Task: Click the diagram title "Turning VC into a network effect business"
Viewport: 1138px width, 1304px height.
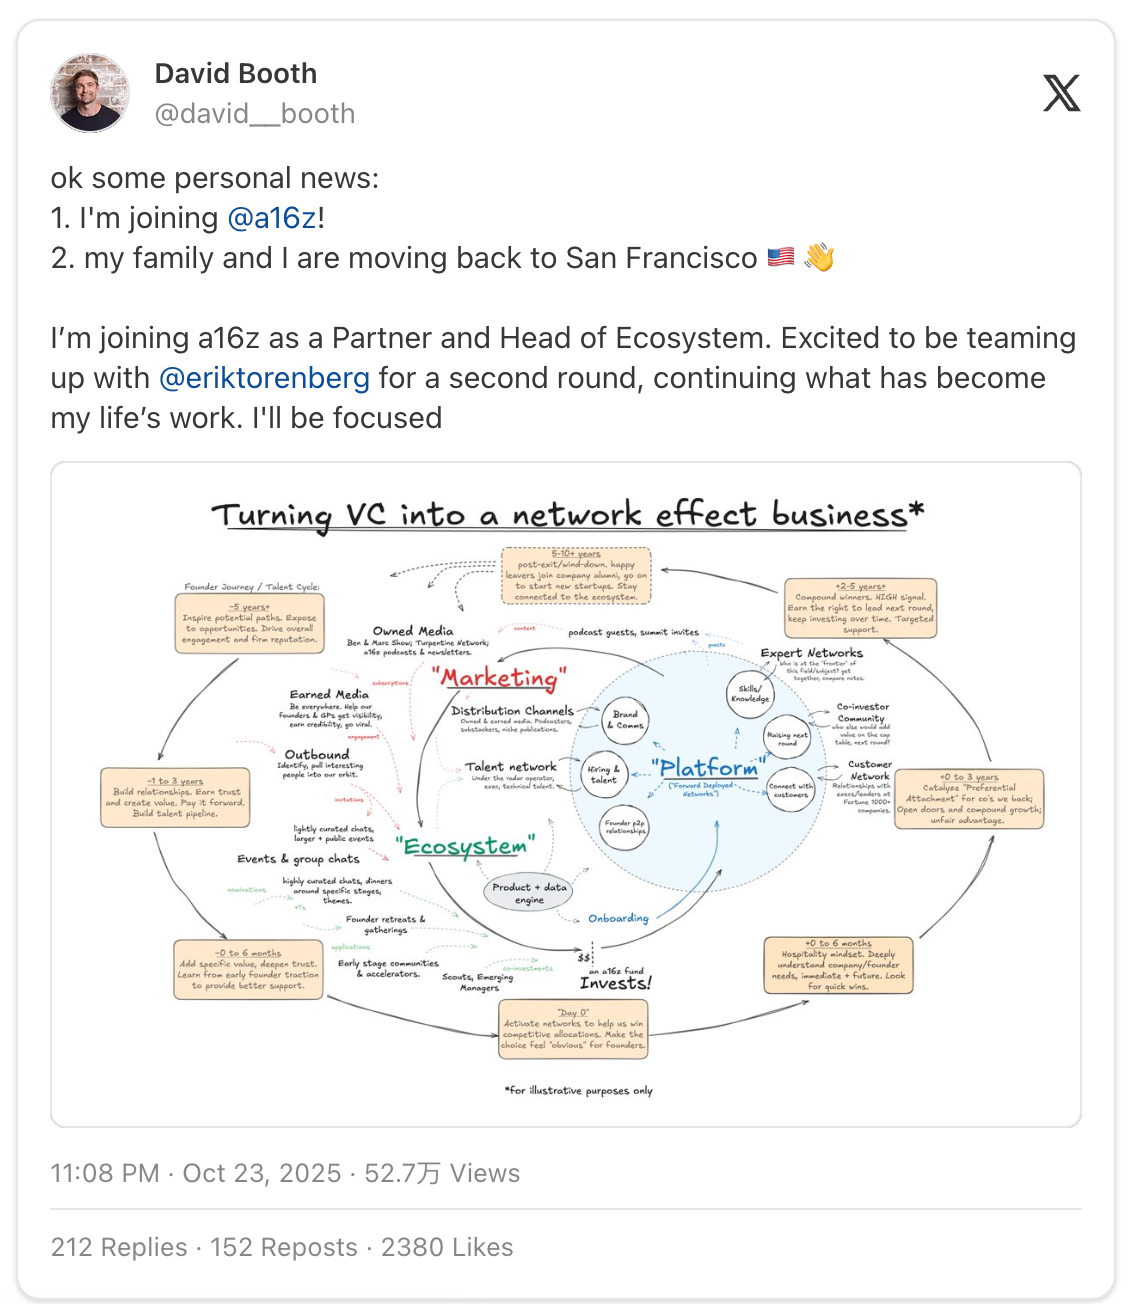Action: point(567,514)
